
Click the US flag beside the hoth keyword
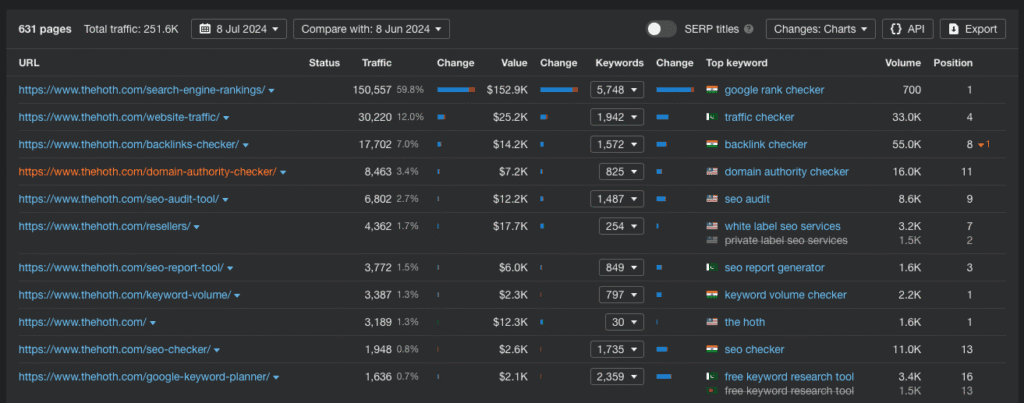pos(712,322)
